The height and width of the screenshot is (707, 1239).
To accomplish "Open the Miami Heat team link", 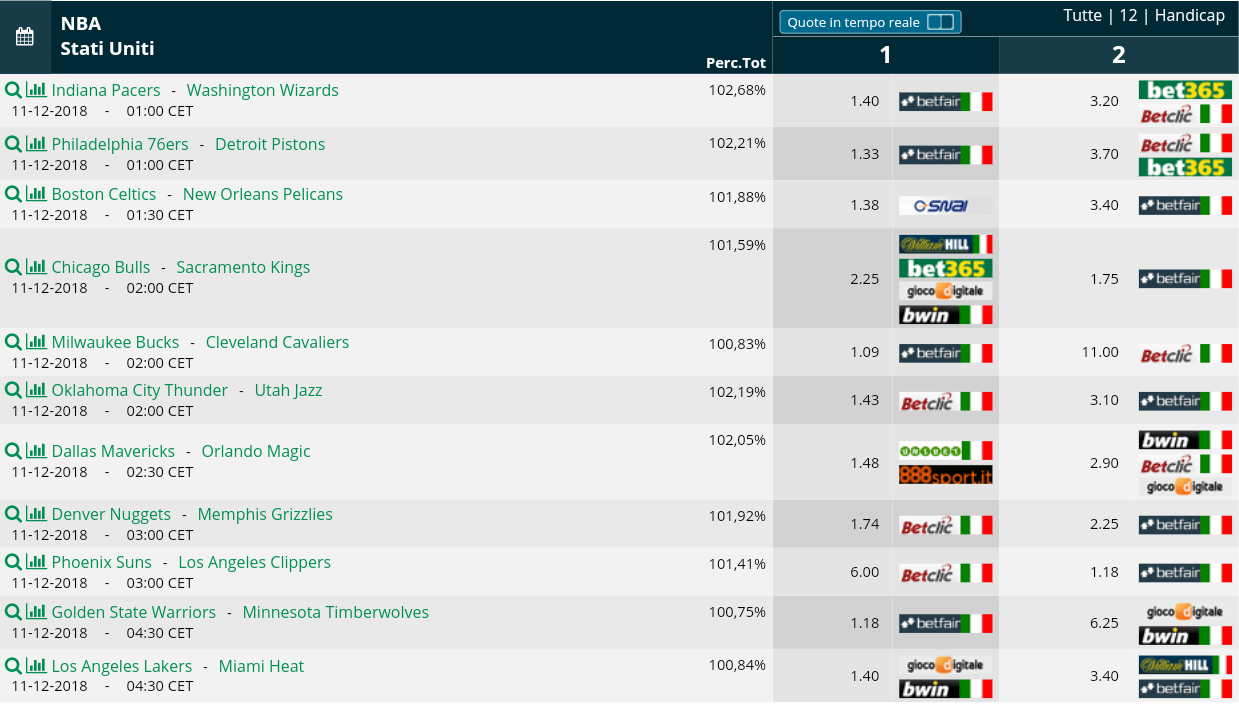I will pyautogui.click(x=261, y=666).
